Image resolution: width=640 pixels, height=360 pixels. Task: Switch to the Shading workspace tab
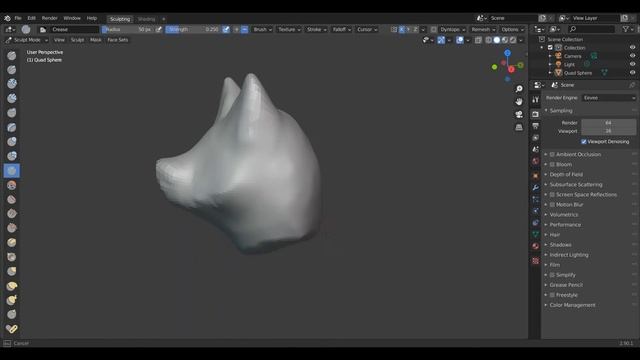(x=146, y=19)
